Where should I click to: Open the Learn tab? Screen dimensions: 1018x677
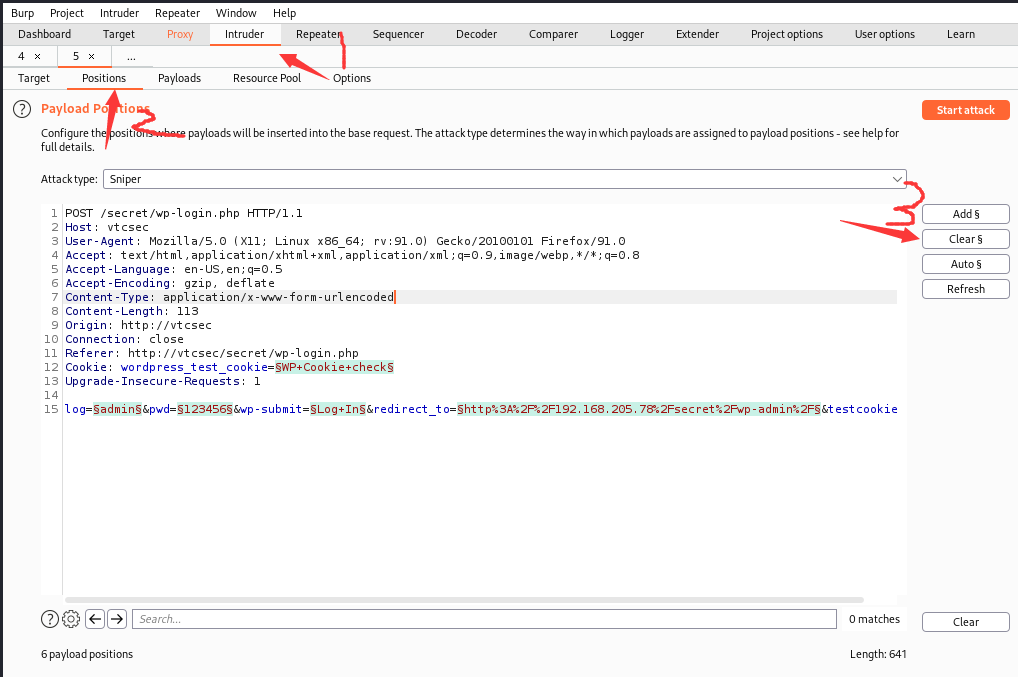coord(961,34)
